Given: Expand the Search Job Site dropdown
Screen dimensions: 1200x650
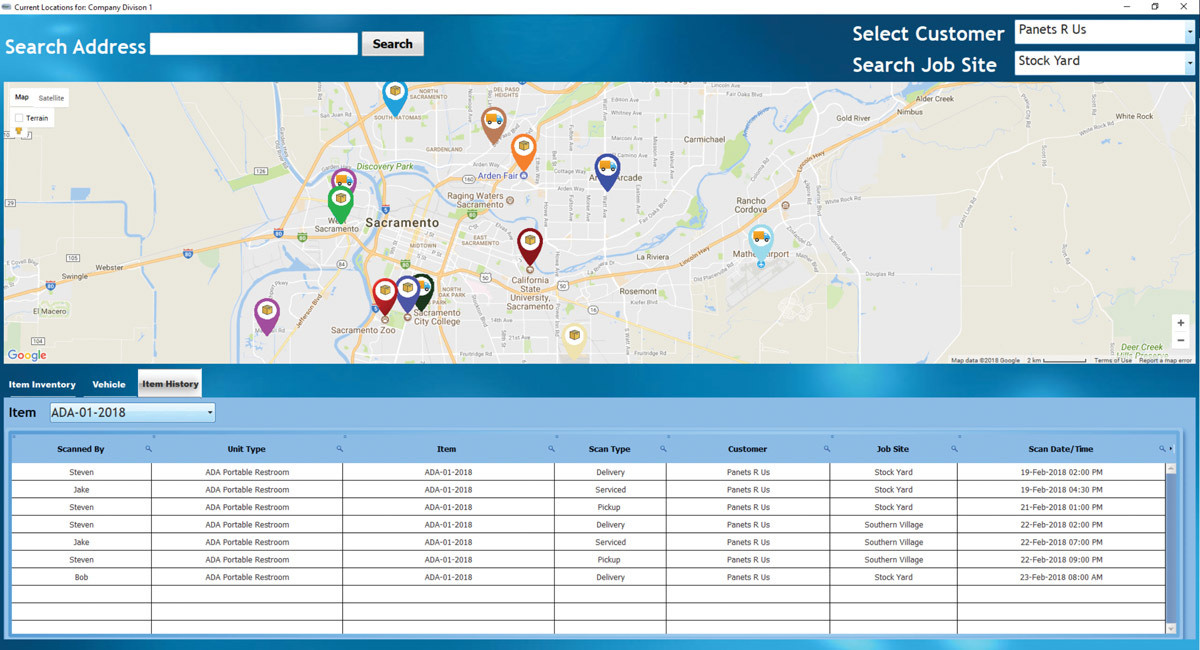Looking at the screenshot, I should (x=1189, y=63).
